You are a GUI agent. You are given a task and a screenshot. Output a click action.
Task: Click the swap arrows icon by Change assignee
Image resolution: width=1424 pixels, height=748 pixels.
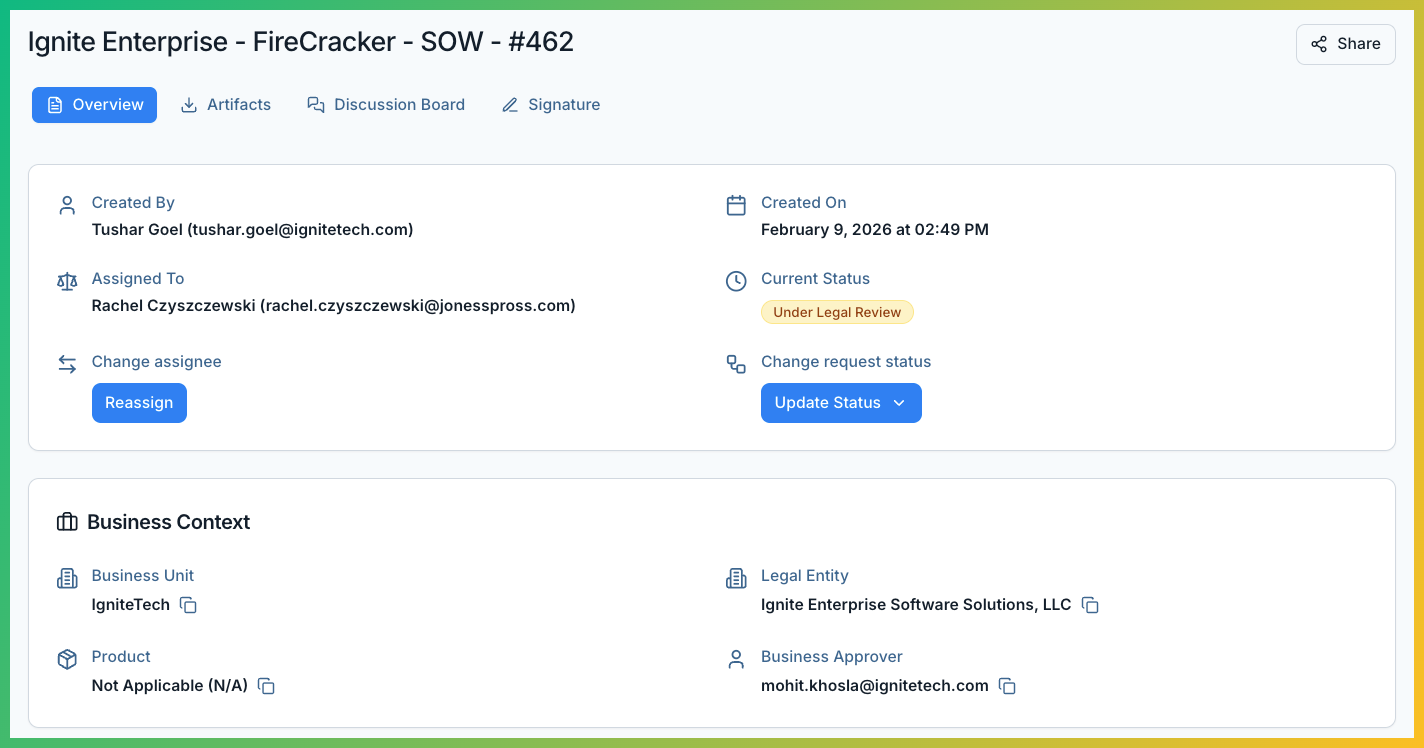(67, 364)
